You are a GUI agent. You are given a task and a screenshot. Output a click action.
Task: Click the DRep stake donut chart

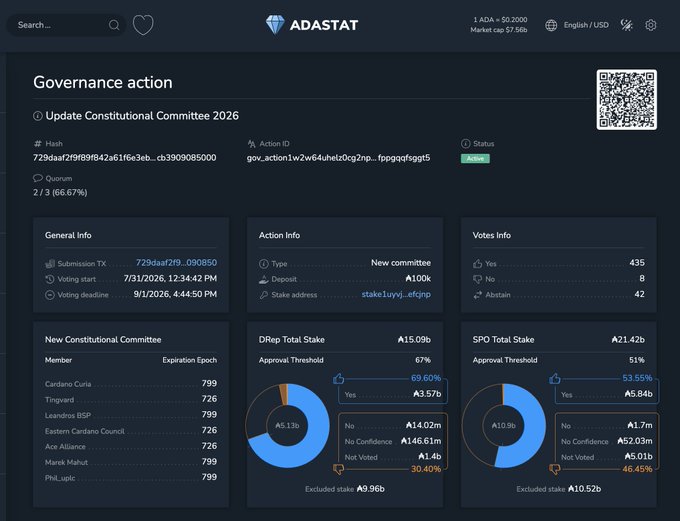click(x=287, y=426)
